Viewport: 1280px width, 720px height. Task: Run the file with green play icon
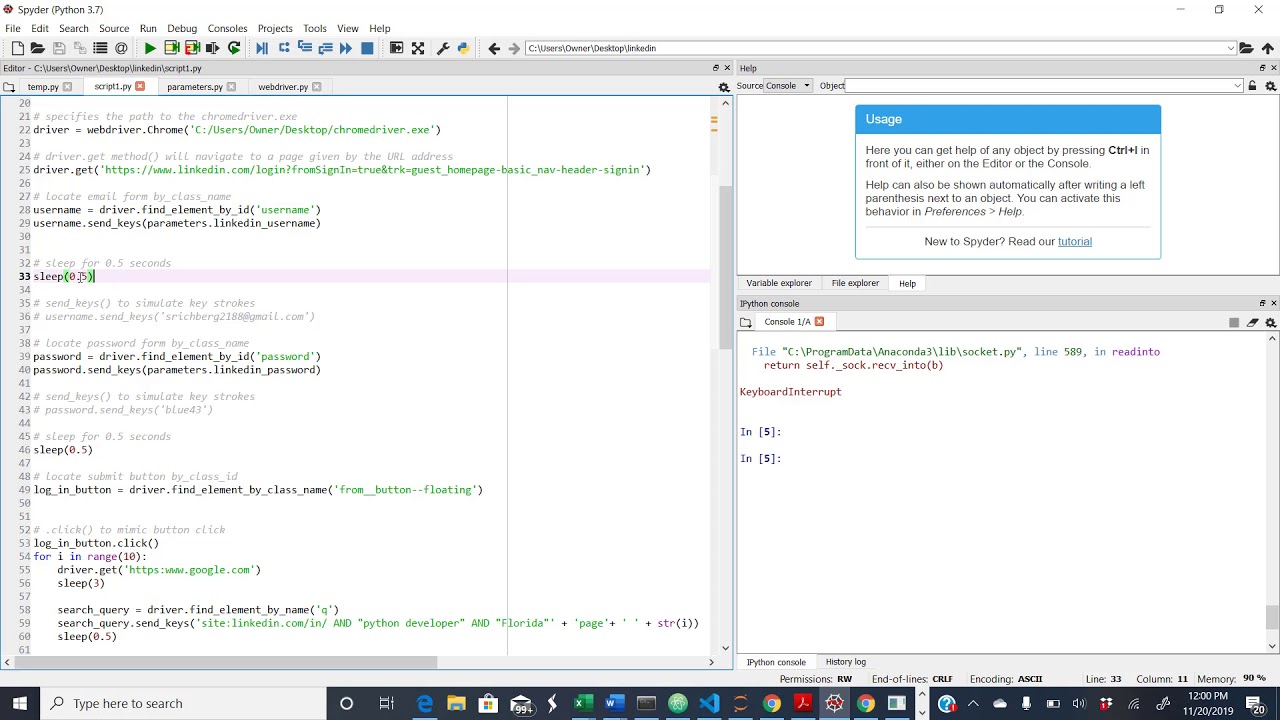pyautogui.click(x=150, y=48)
